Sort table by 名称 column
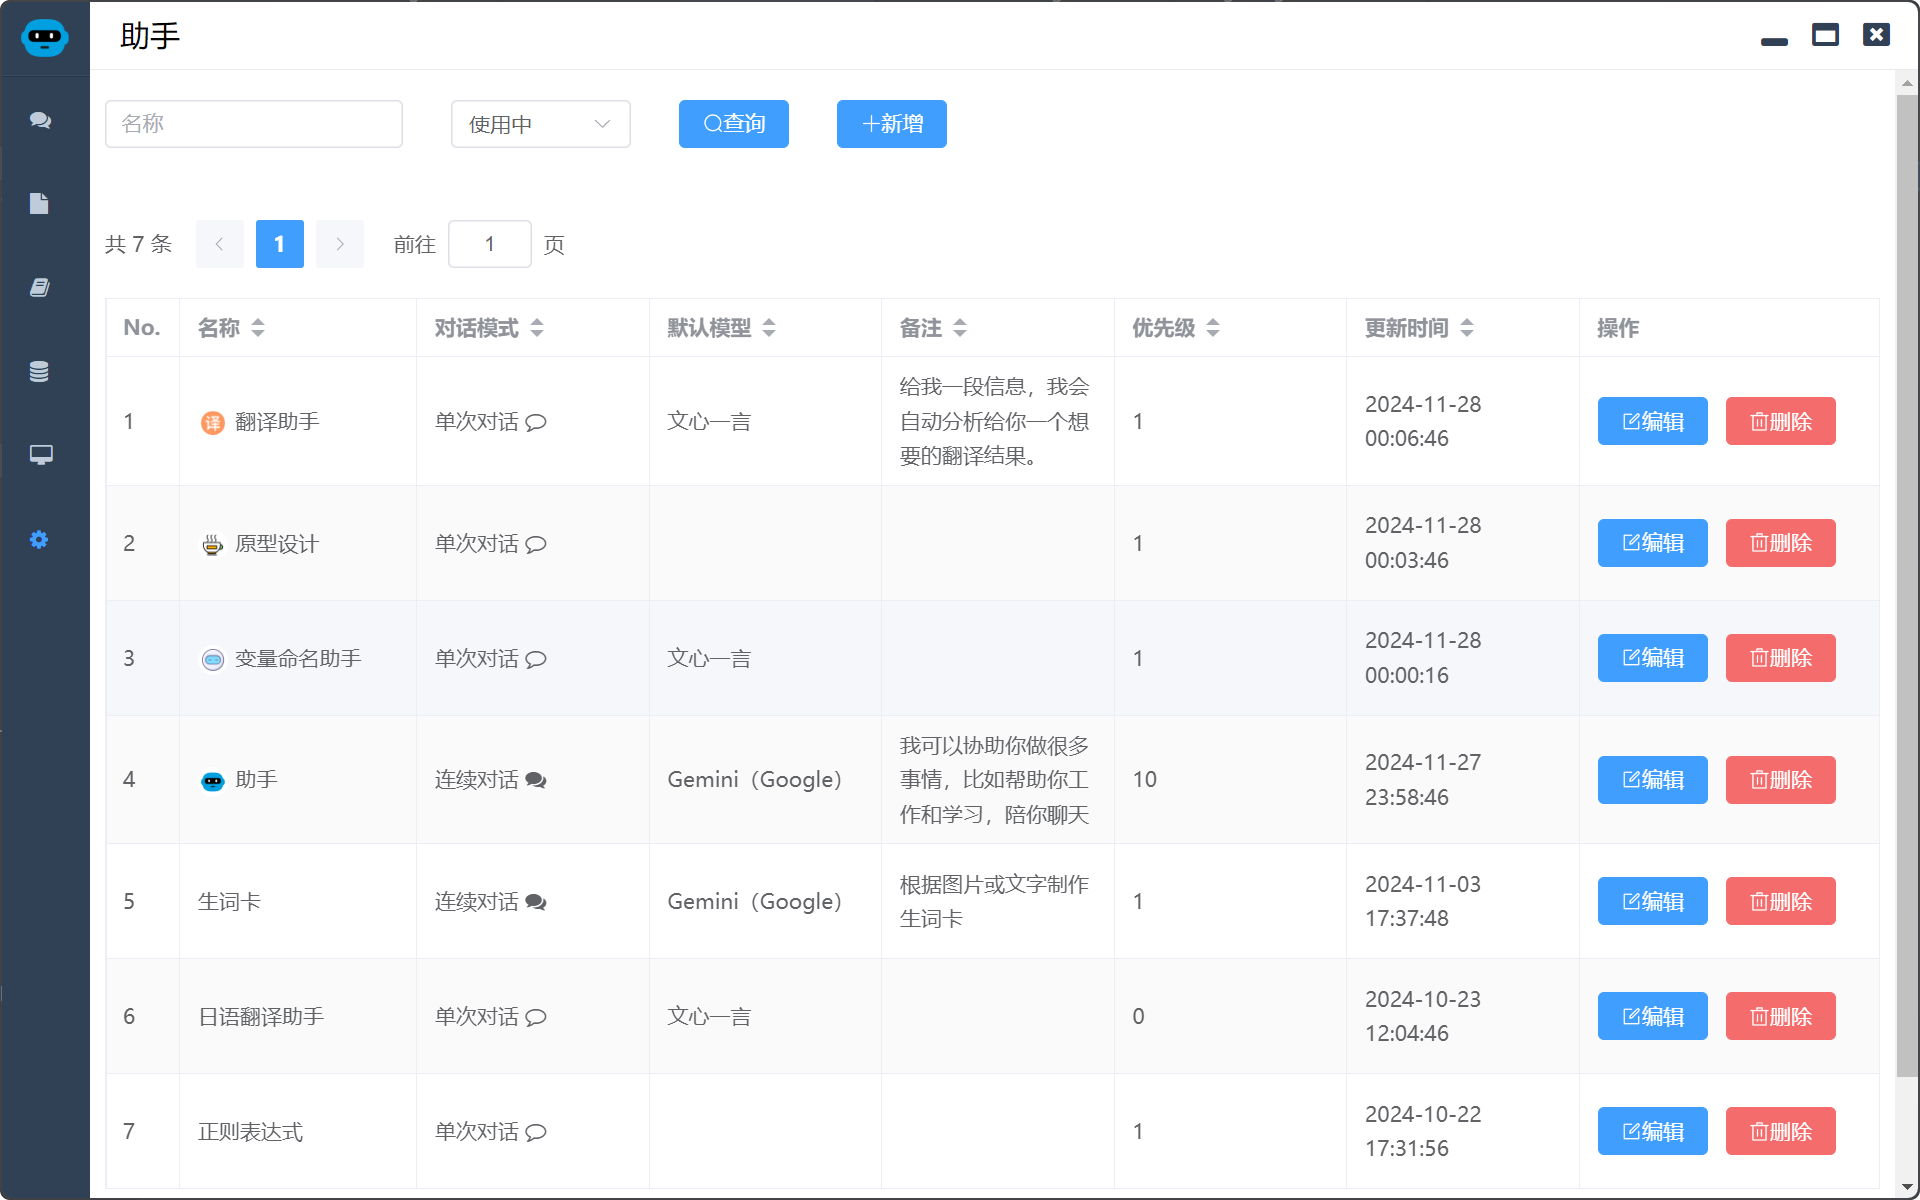 (x=258, y=328)
